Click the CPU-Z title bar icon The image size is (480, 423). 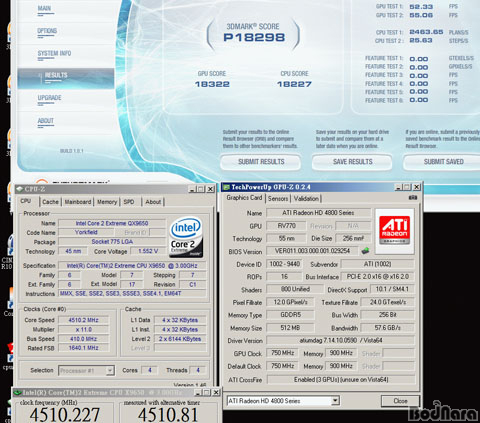tap(20, 189)
